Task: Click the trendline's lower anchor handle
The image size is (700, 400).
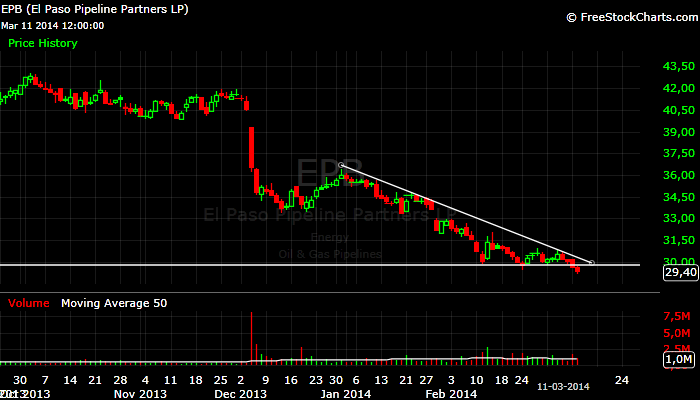Action: [x=592, y=262]
